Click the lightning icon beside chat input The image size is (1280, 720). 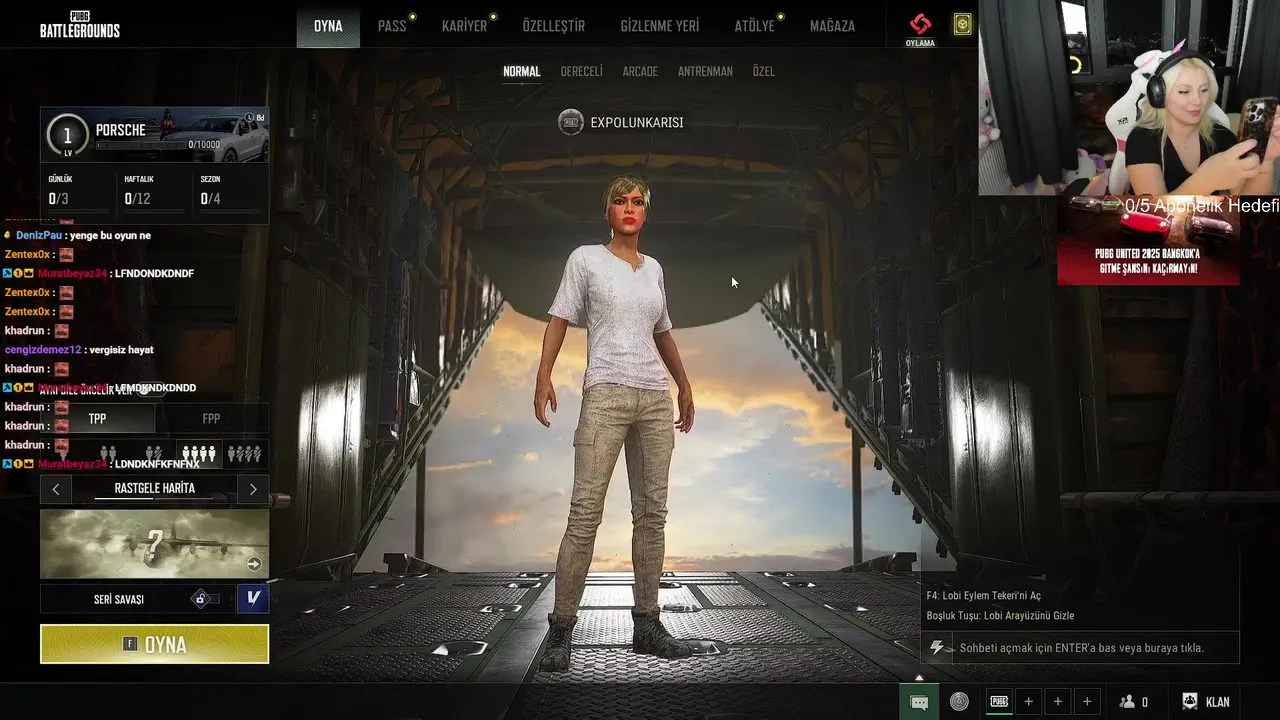(937, 648)
